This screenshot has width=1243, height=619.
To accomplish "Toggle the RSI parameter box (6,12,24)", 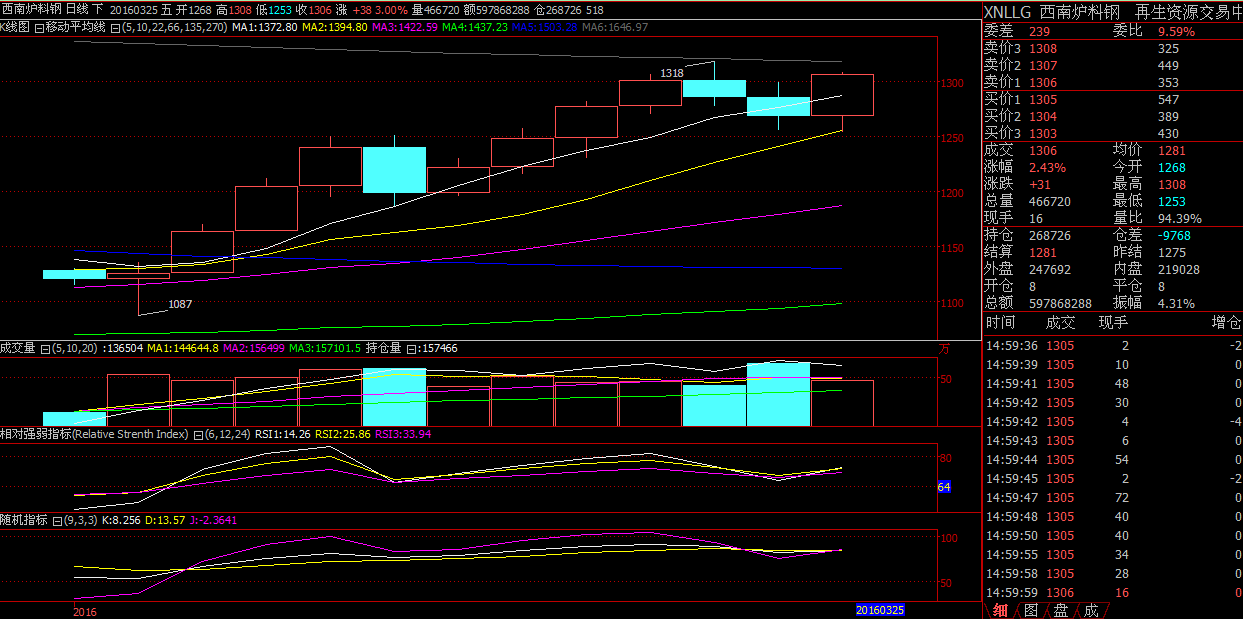I will pyautogui.click(x=198, y=435).
